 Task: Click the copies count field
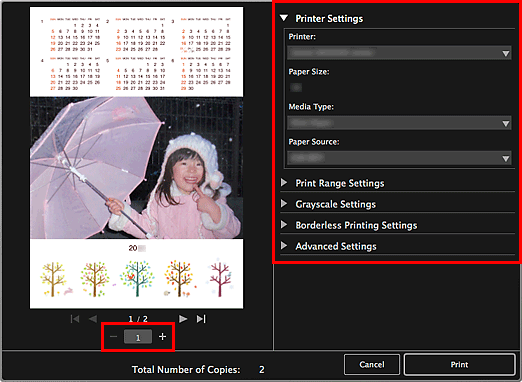click(138, 337)
